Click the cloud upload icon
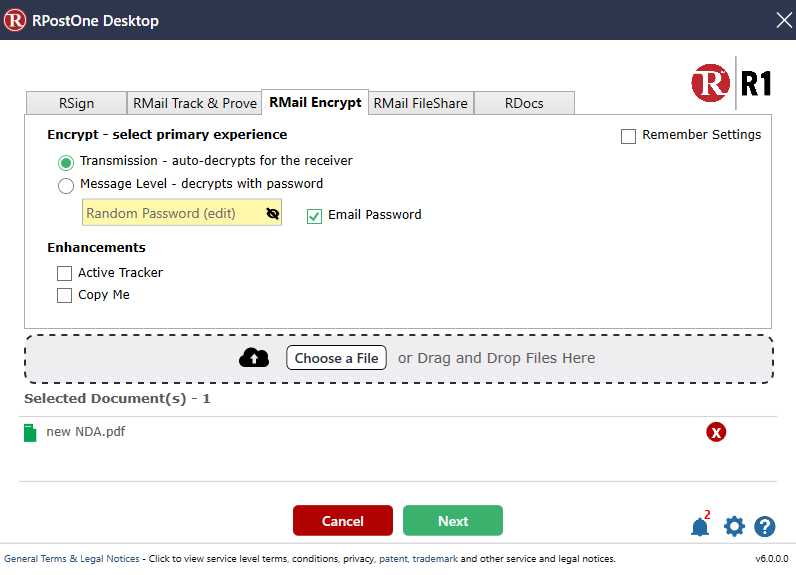The height and width of the screenshot is (575, 796). [254, 358]
